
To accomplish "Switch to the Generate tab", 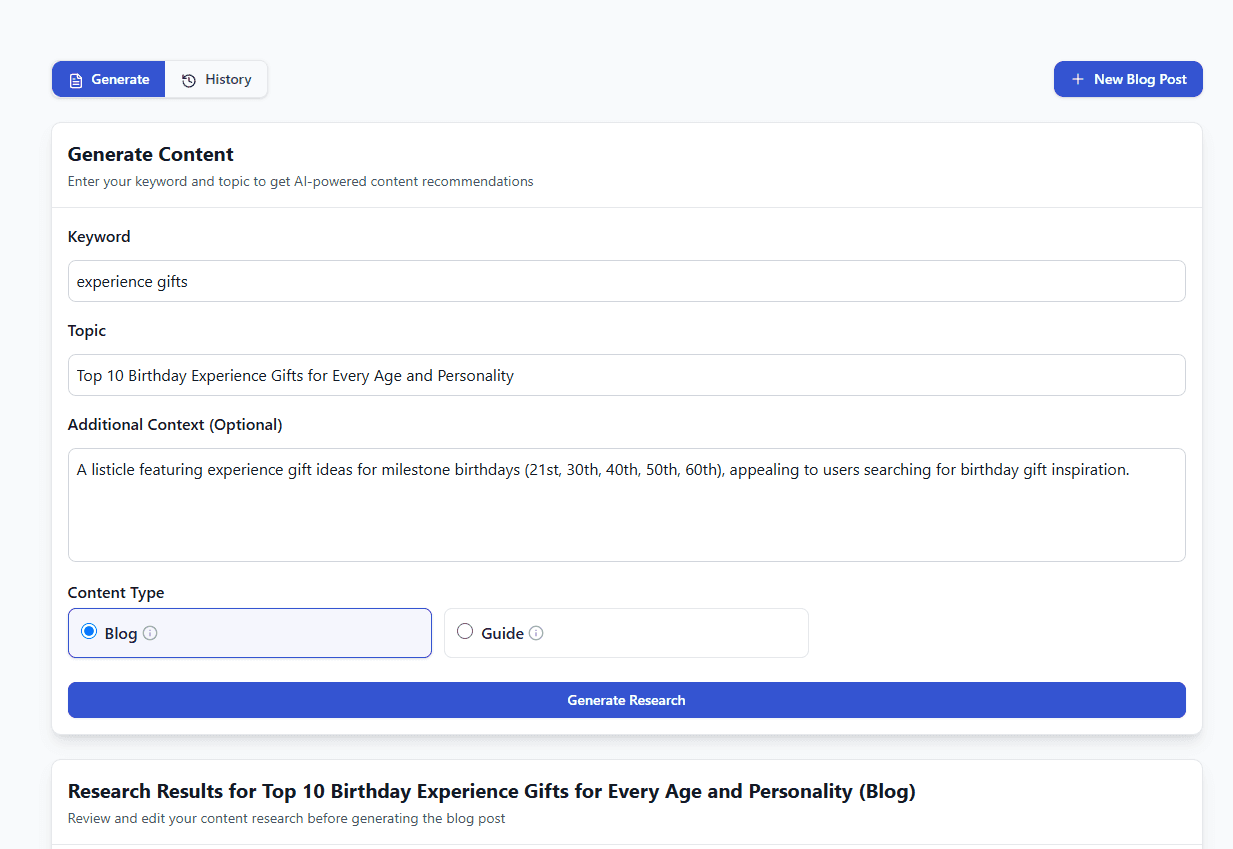I will click(109, 80).
